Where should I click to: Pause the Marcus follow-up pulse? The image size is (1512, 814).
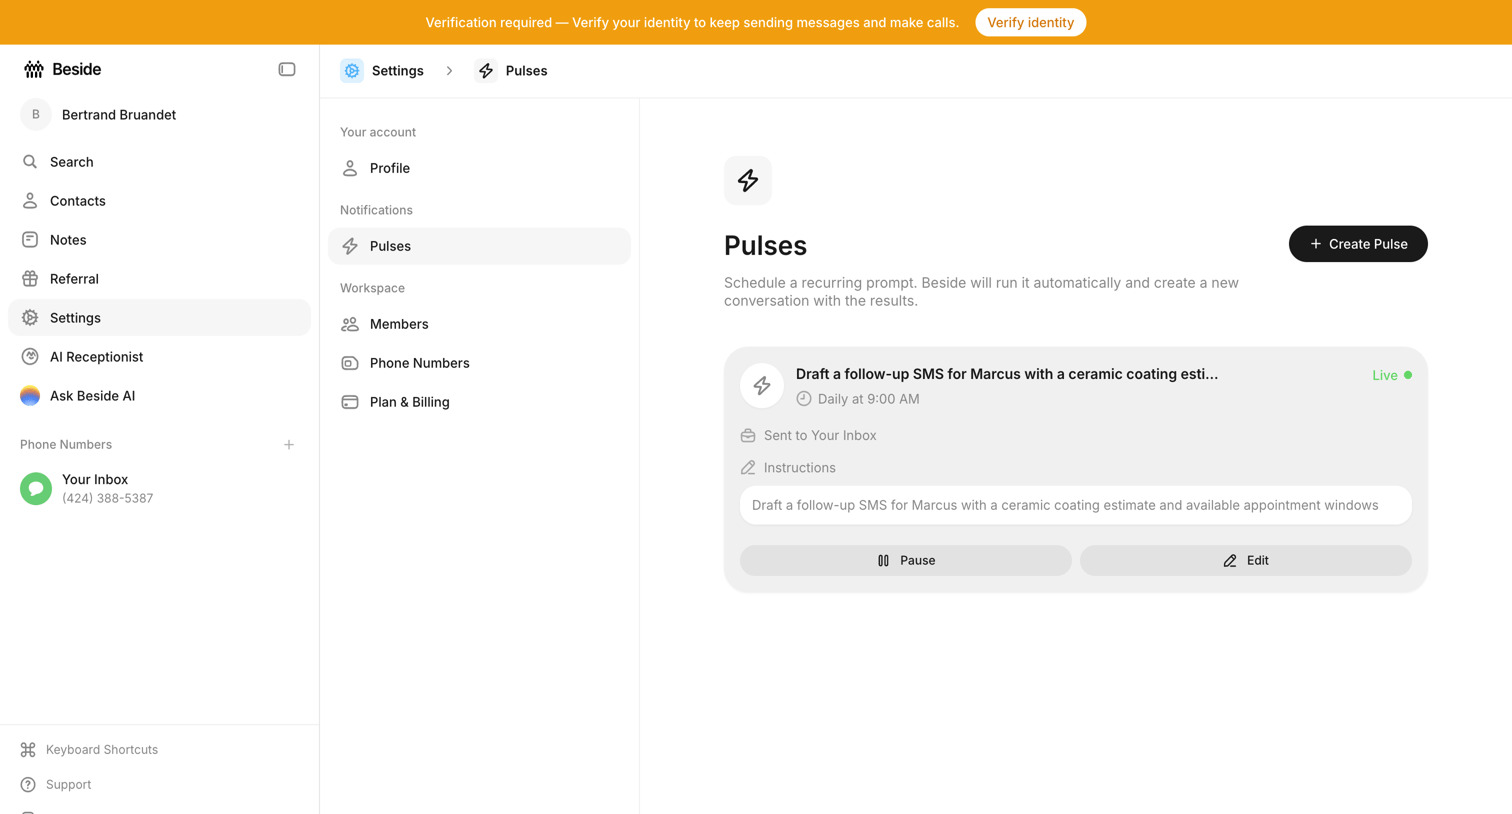(x=906, y=561)
